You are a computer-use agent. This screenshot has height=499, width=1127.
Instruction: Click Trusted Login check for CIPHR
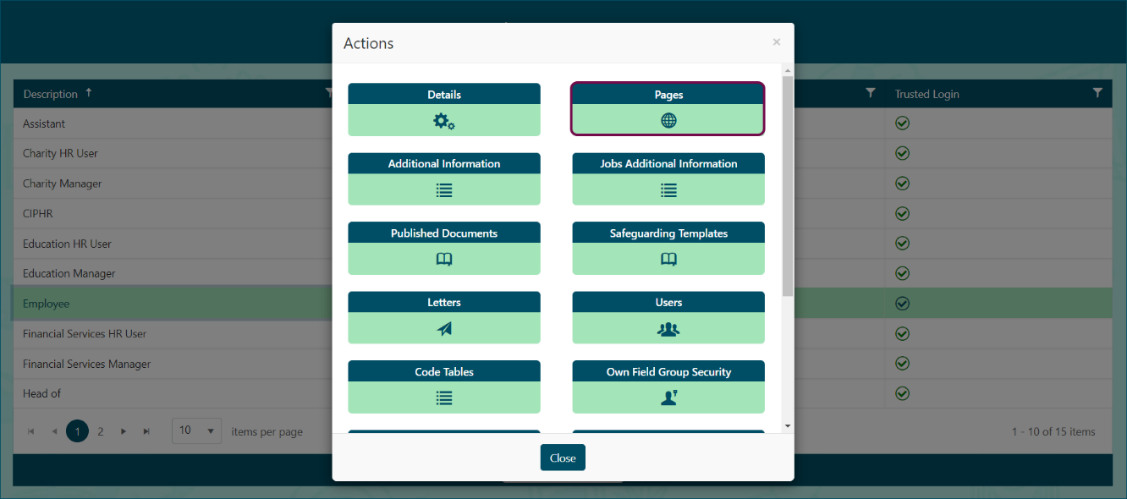coord(903,214)
